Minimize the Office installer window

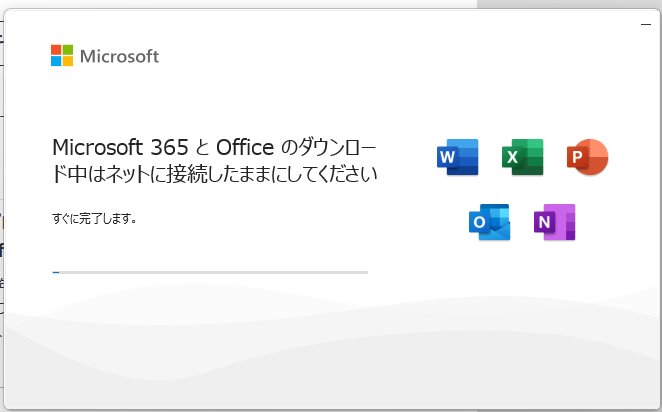(x=646, y=24)
